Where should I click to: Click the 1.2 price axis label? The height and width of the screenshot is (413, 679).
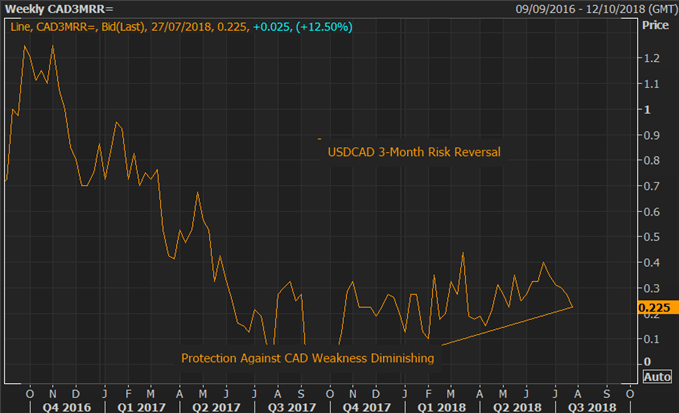(652, 58)
